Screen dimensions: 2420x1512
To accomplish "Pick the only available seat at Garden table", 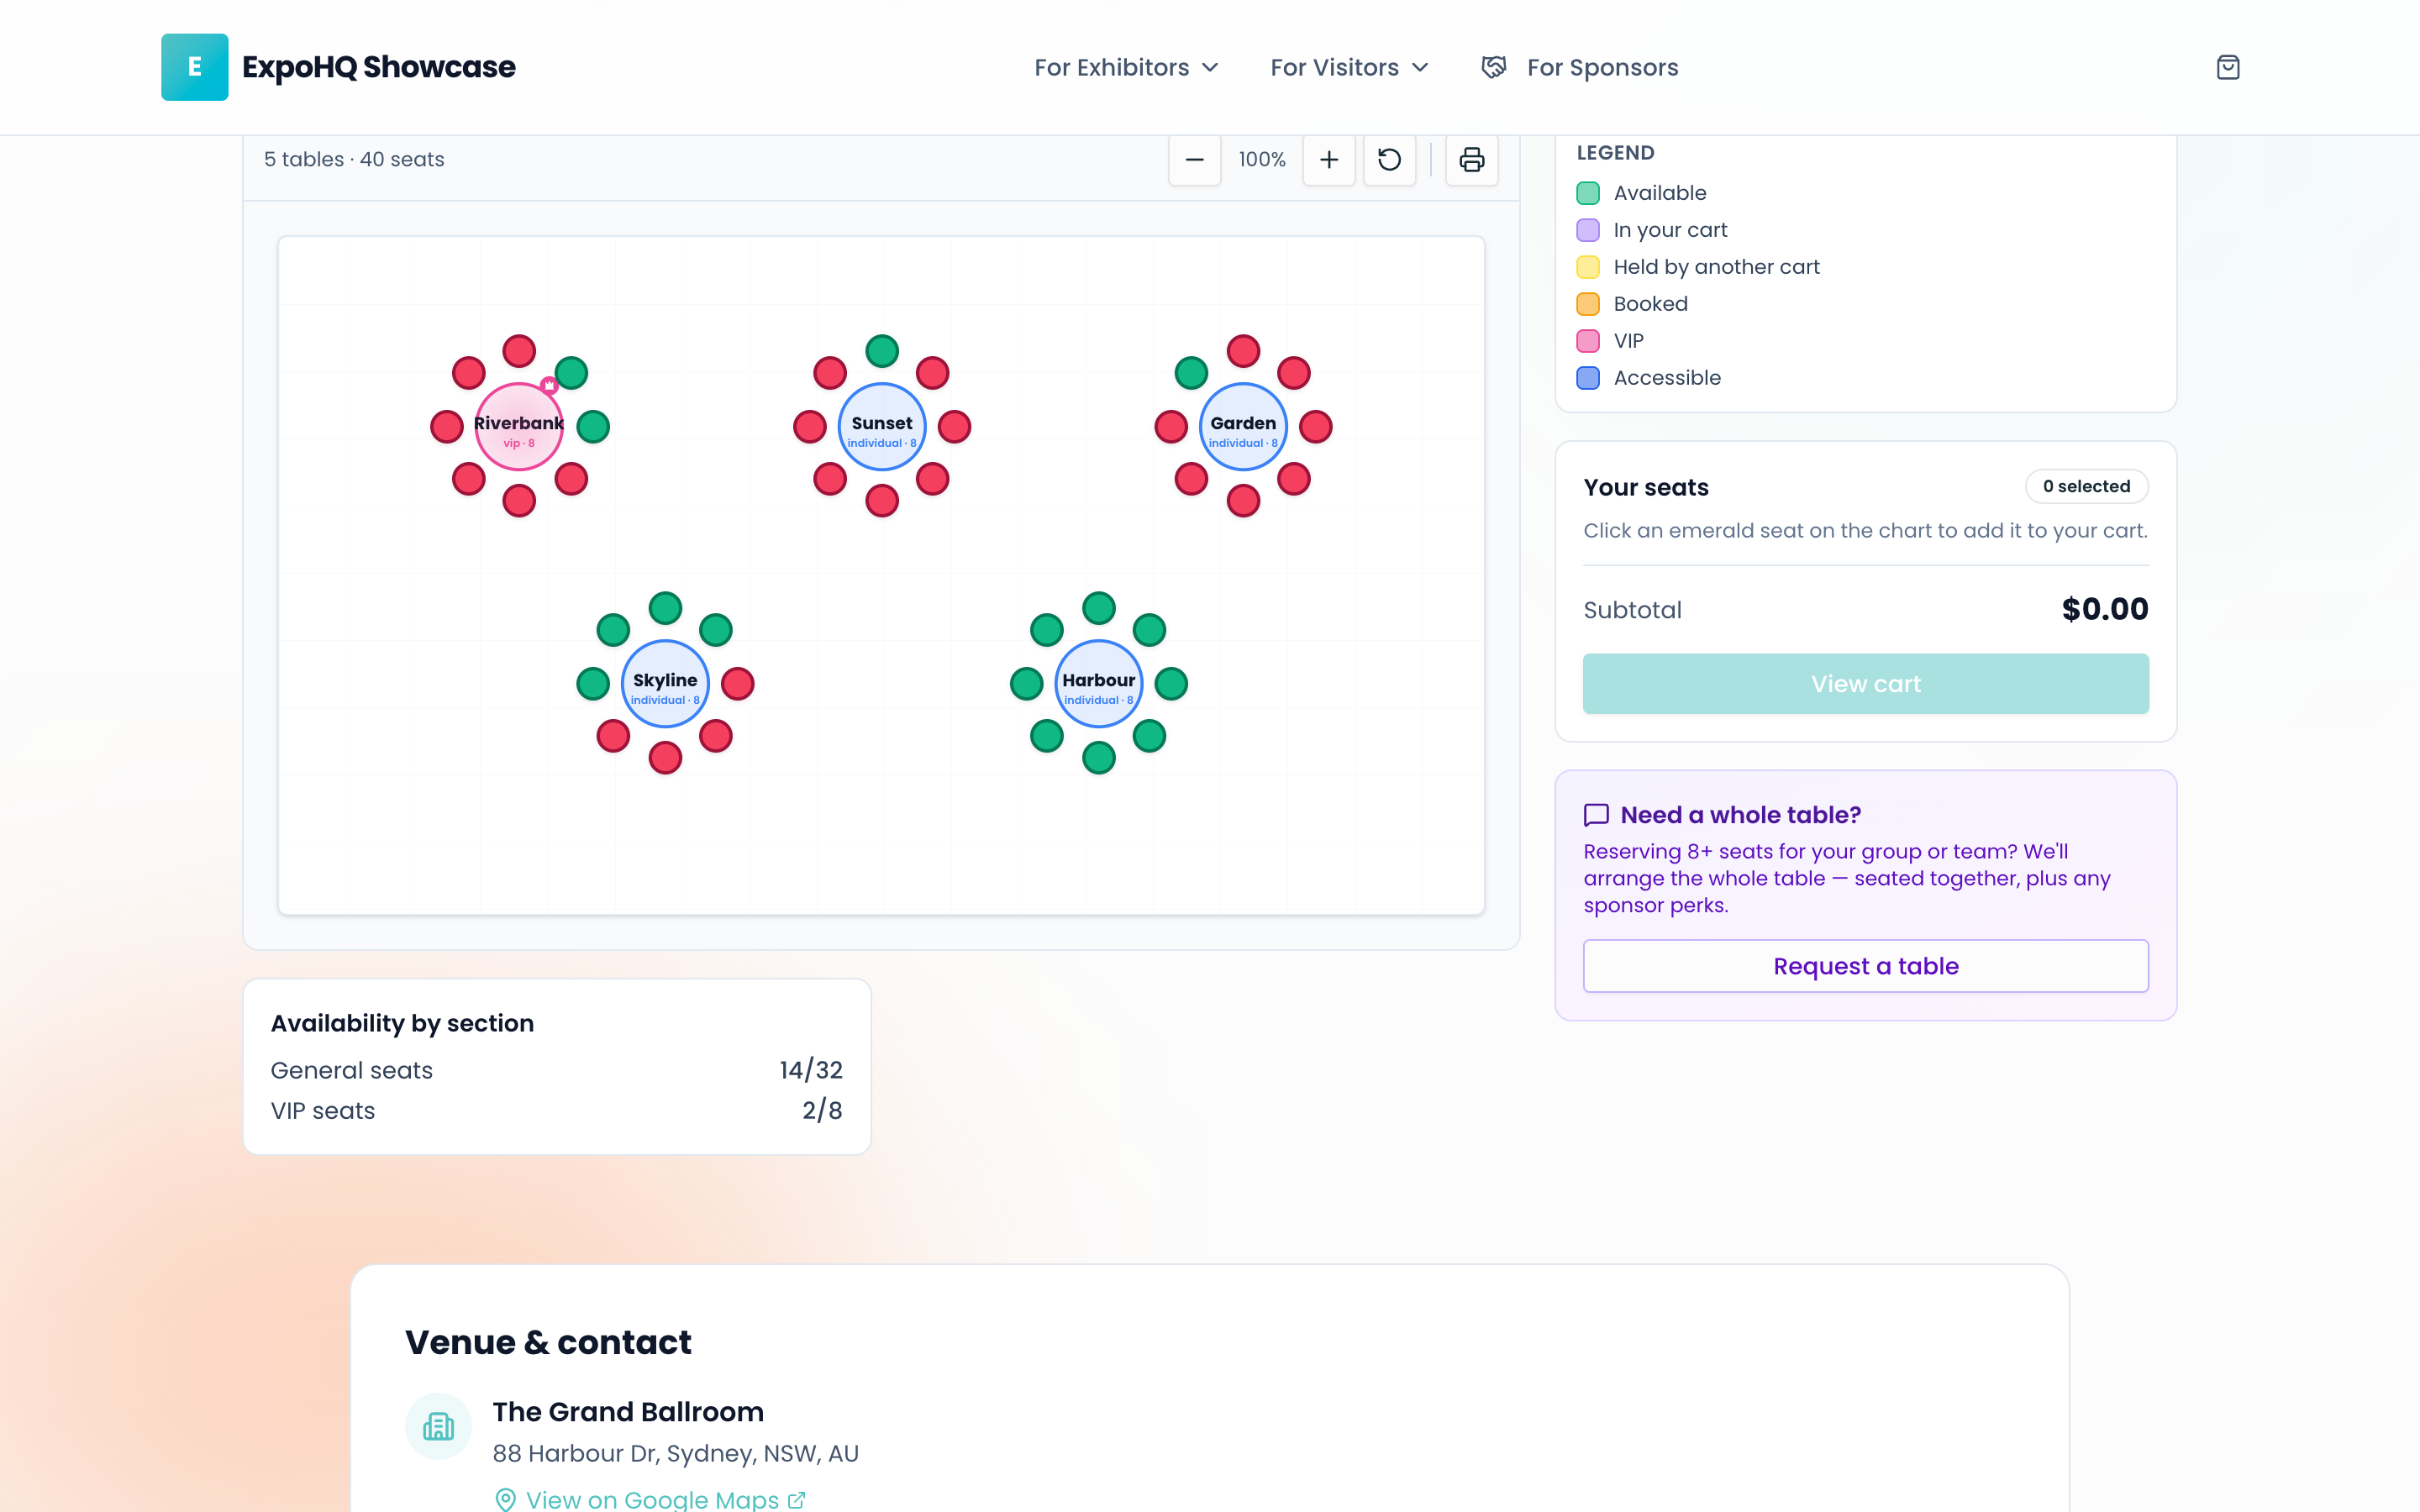I will coord(1191,373).
